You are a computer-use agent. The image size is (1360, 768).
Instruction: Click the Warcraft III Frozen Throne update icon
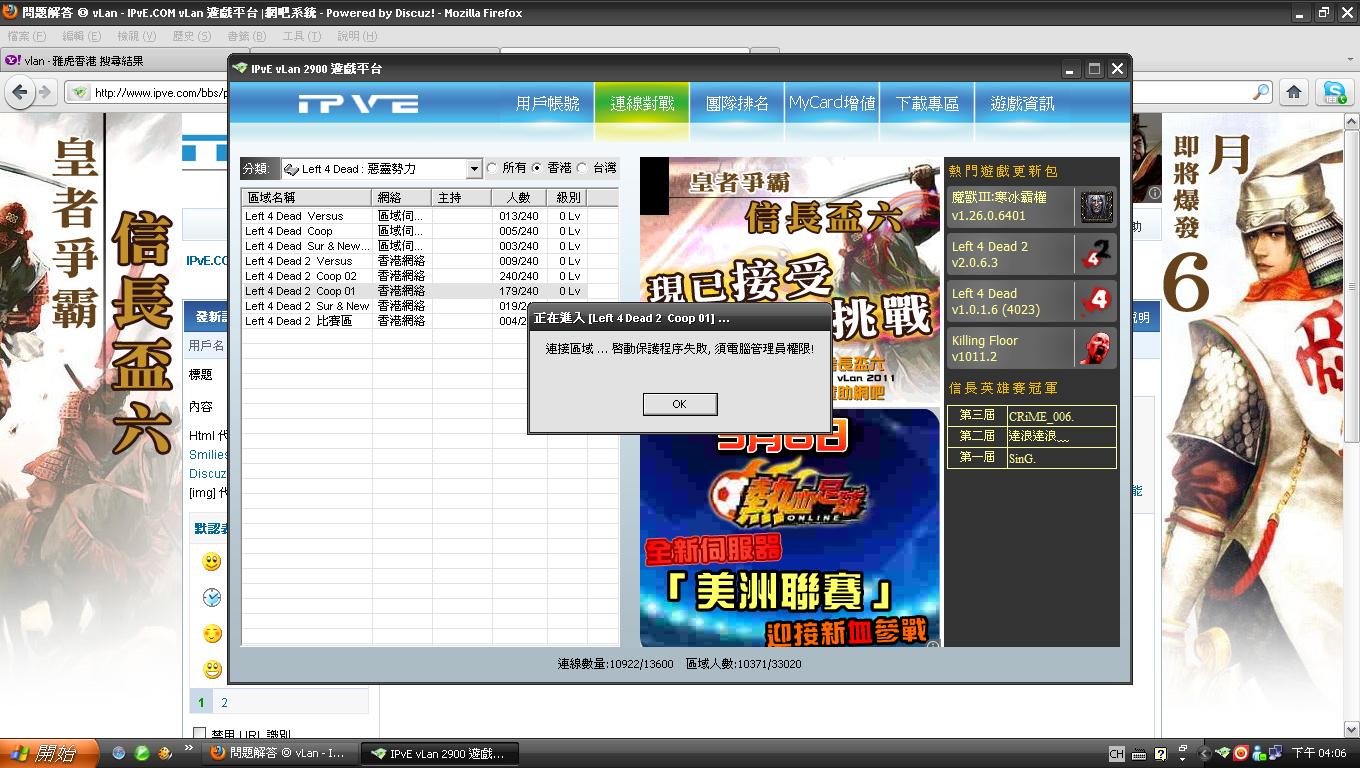pyautogui.click(x=1096, y=207)
